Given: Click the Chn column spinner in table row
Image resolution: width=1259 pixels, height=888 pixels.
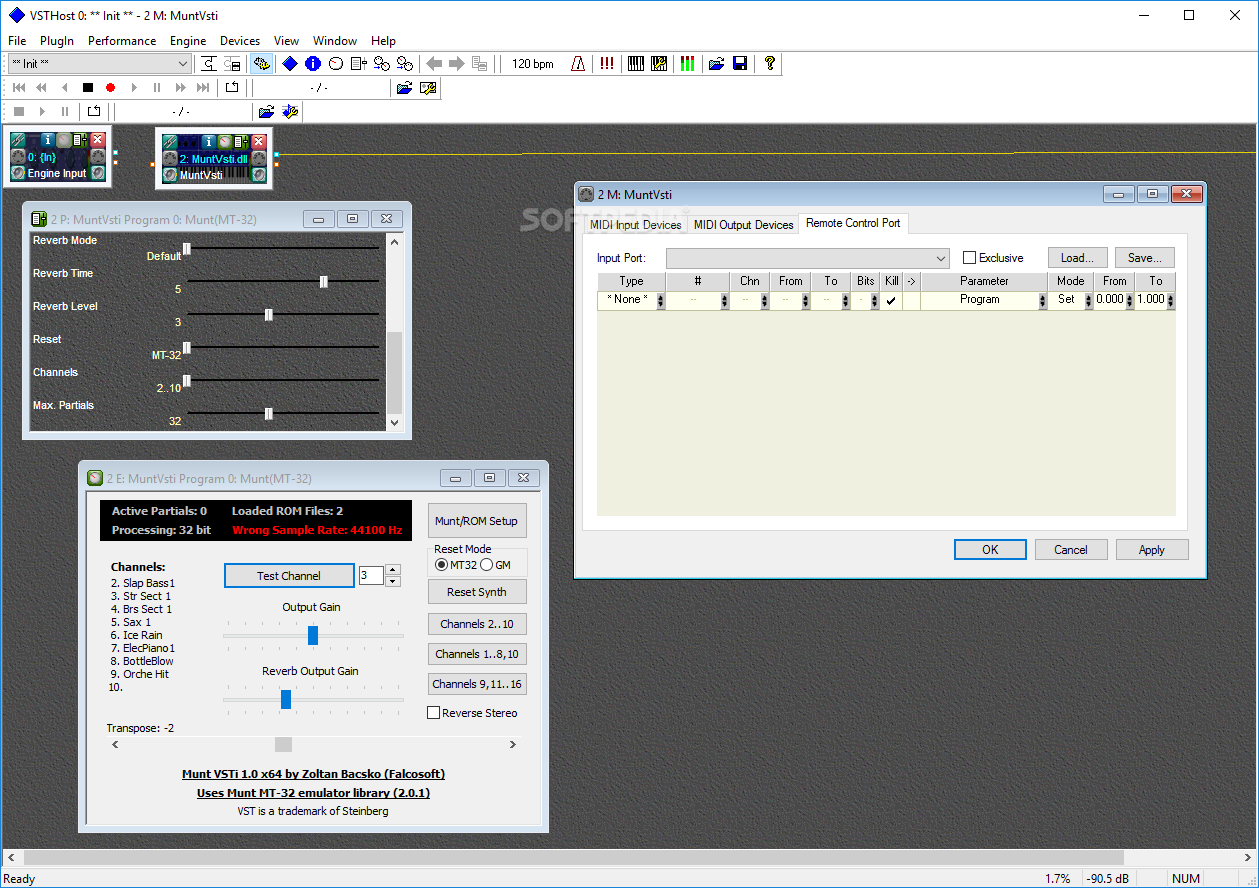Looking at the screenshot, I should tap(764, 300).
